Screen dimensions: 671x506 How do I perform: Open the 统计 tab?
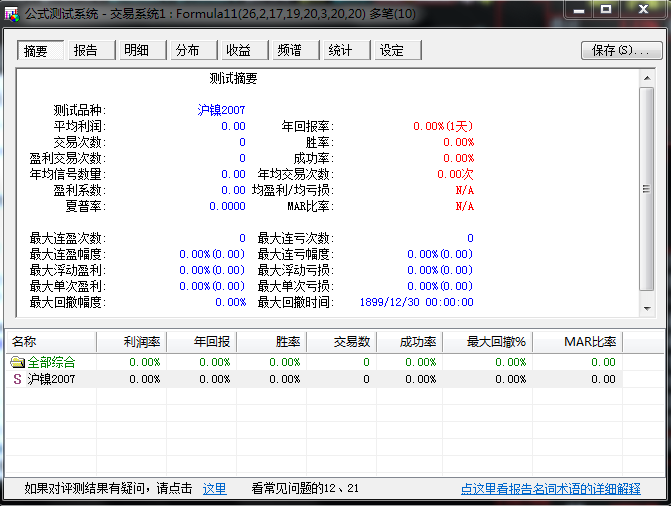coord(347,50)
